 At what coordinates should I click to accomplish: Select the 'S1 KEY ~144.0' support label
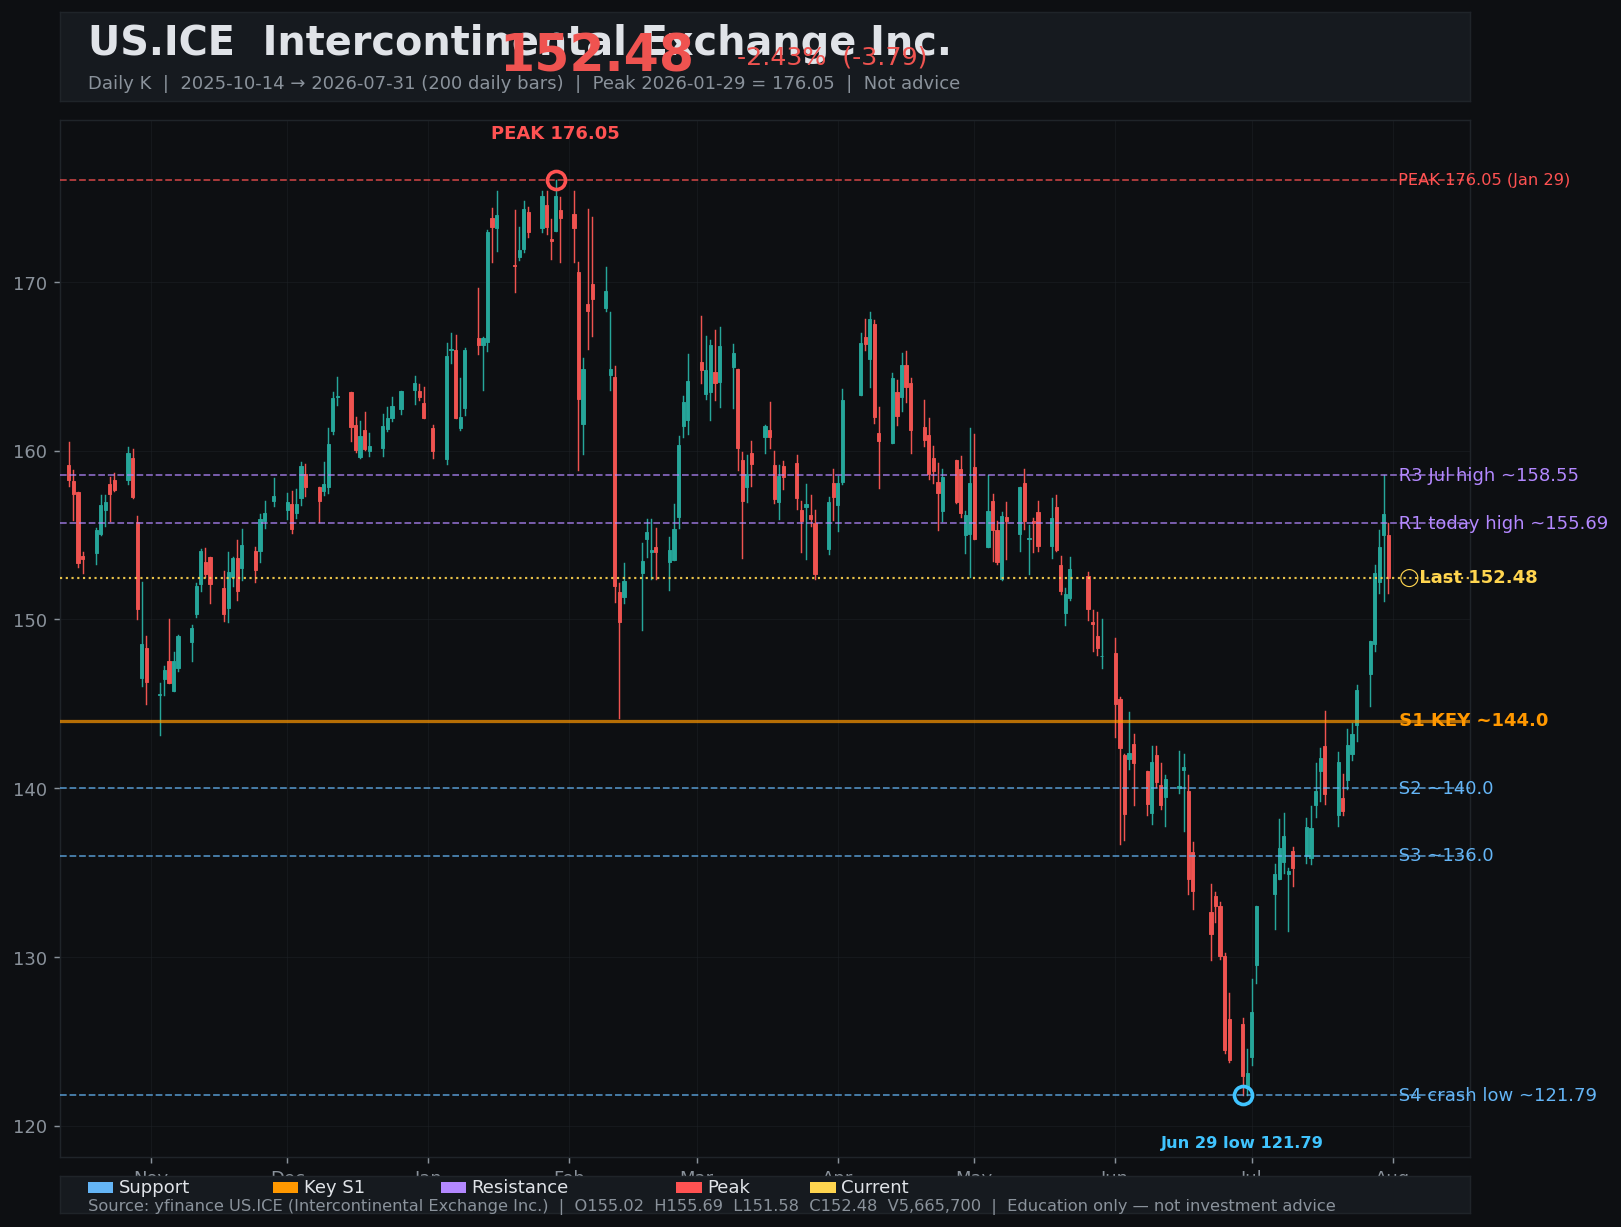1473,720
